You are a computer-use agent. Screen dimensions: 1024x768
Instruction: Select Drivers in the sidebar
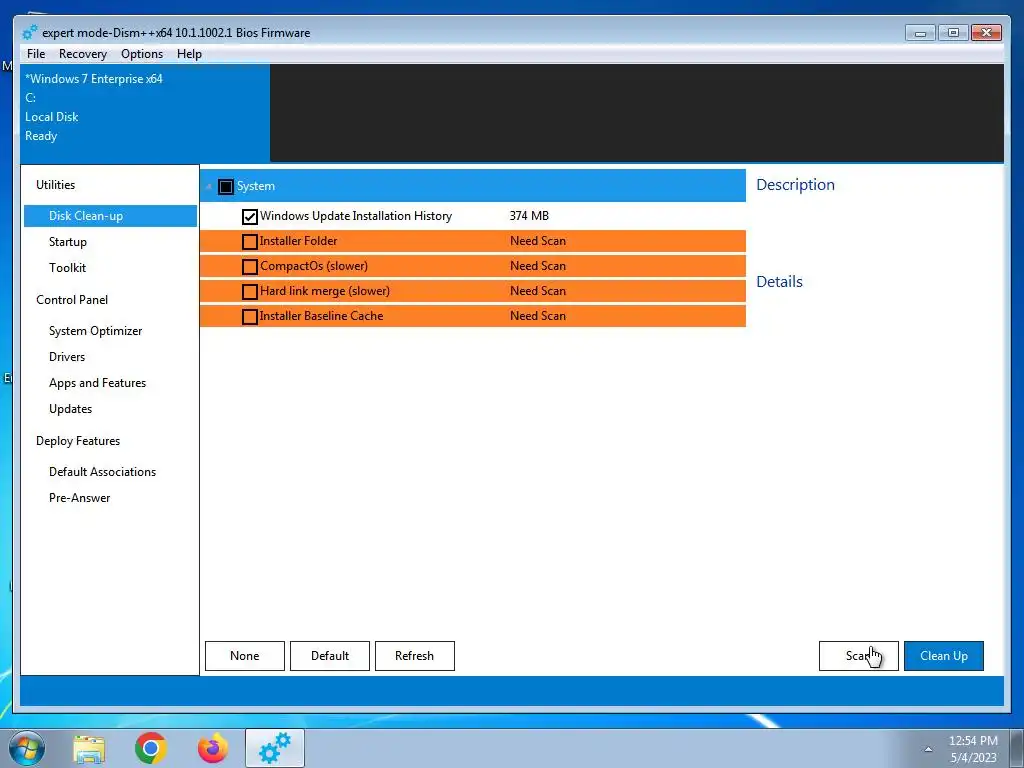point(67,357)
